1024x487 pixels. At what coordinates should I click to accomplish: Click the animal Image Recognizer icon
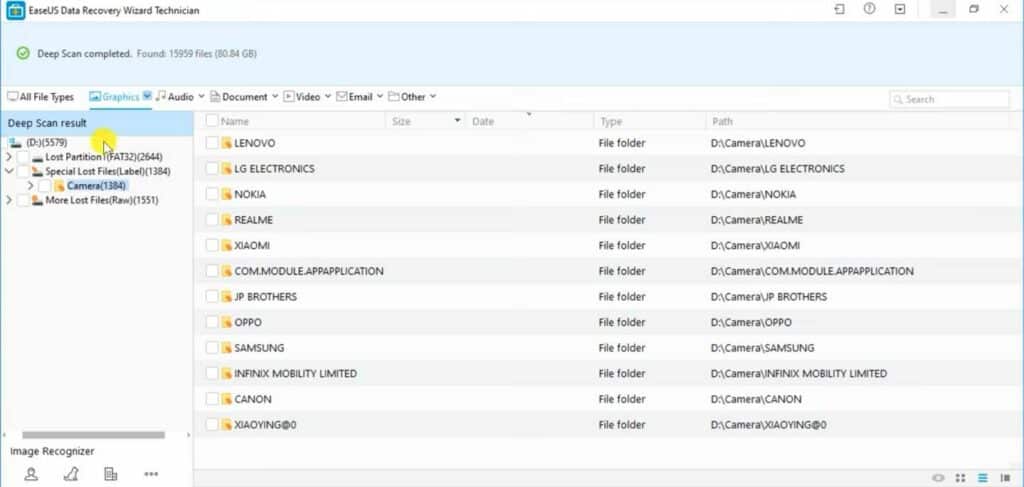(71, 474)
